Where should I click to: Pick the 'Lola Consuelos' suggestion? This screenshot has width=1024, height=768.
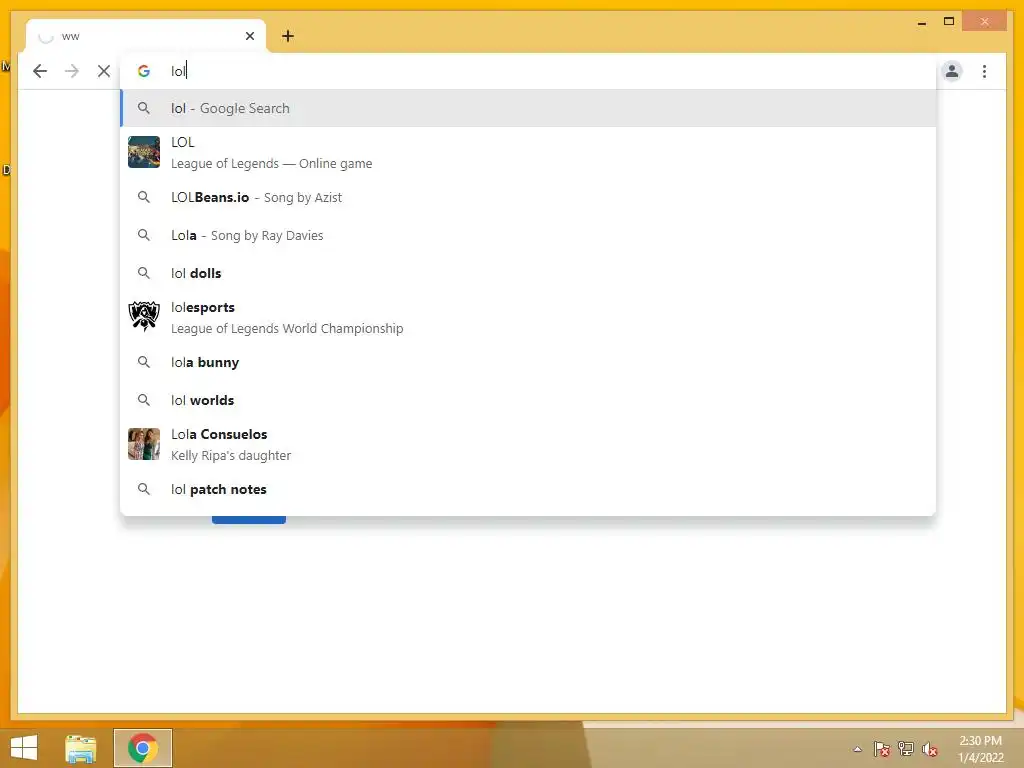click(x=528, y=444)
